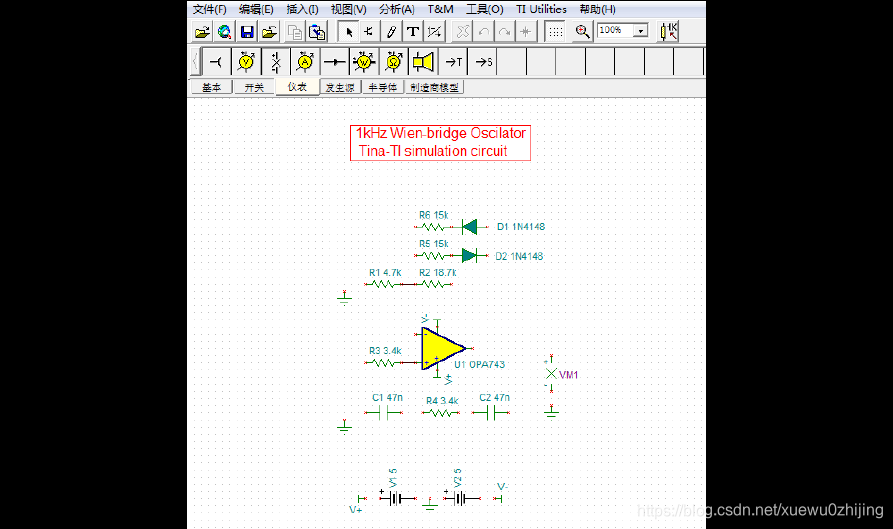This screenshot has height=529, width=893.
Task: Switch to the 基本 component tab
Action: 211,87
